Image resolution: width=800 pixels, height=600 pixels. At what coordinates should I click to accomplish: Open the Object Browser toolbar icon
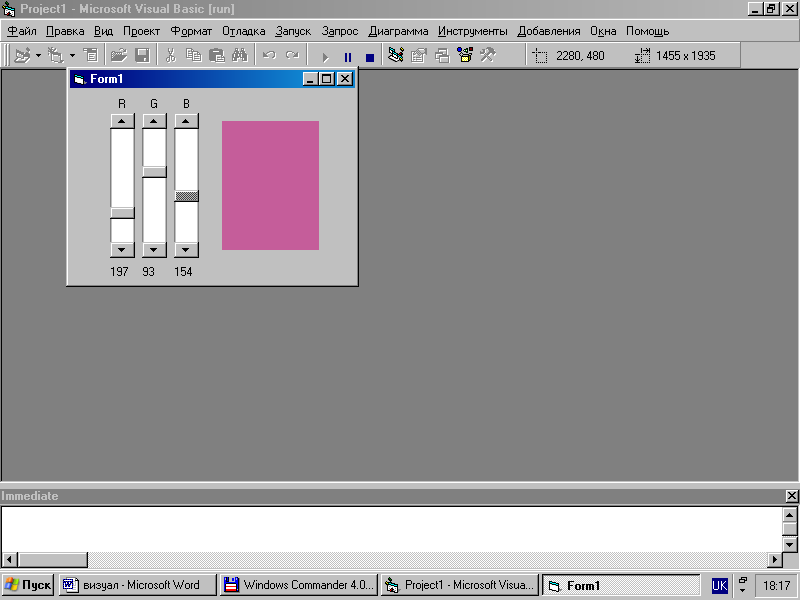click(x=465, y=55)
